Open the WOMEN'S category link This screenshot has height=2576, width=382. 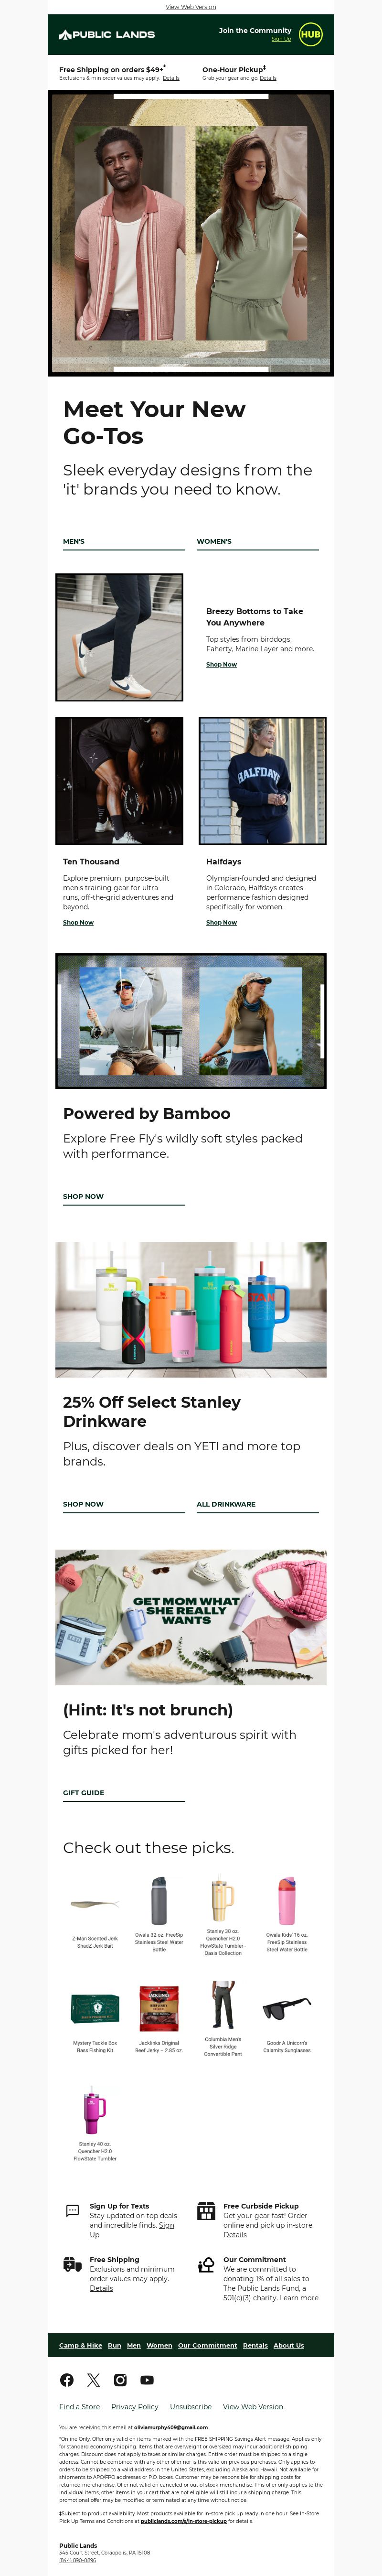click(214, 541)
